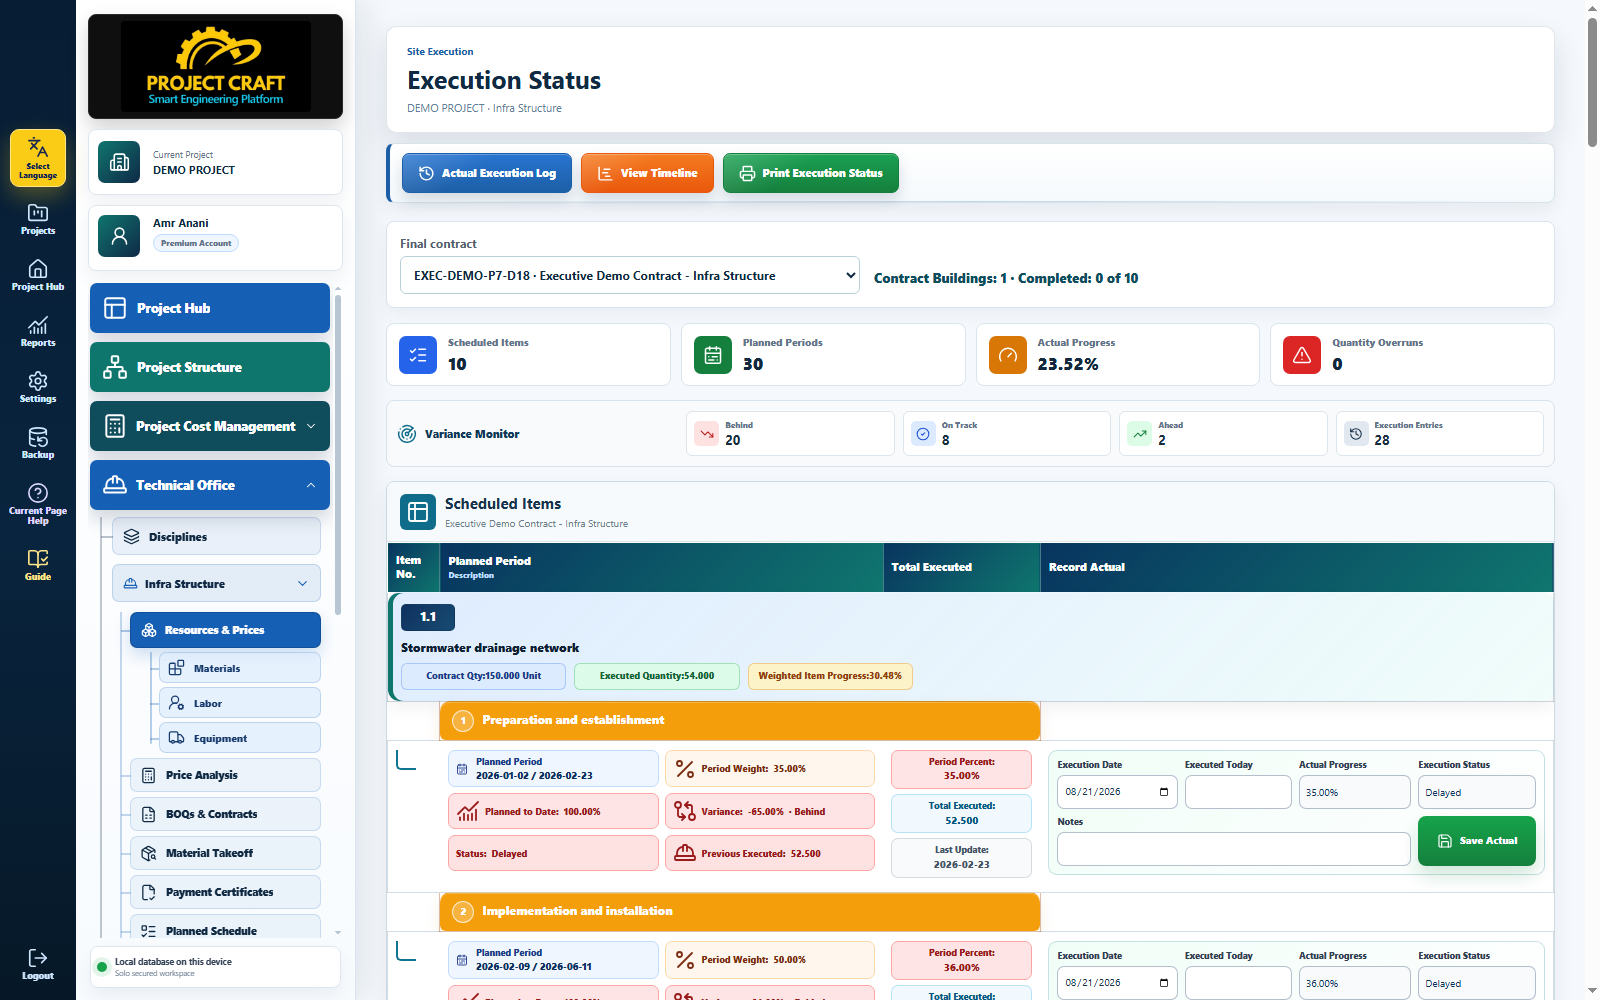Open BOQs & Contracts in the menu
The width and height of the screenshot is (1600, 1000).
pyautogui.click(x=225, y=814)
